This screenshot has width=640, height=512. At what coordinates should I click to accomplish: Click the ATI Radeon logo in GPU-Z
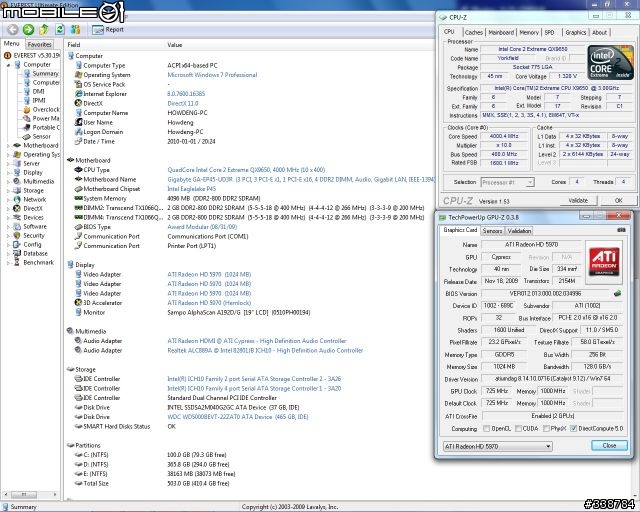tap(604, 262)
